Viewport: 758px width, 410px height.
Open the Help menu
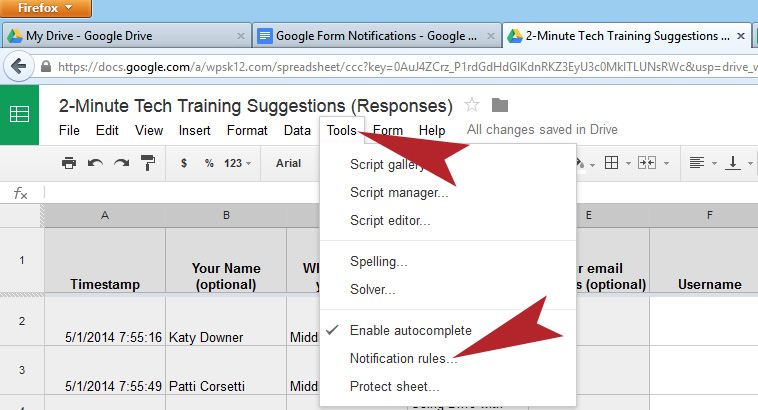[432, 131]
